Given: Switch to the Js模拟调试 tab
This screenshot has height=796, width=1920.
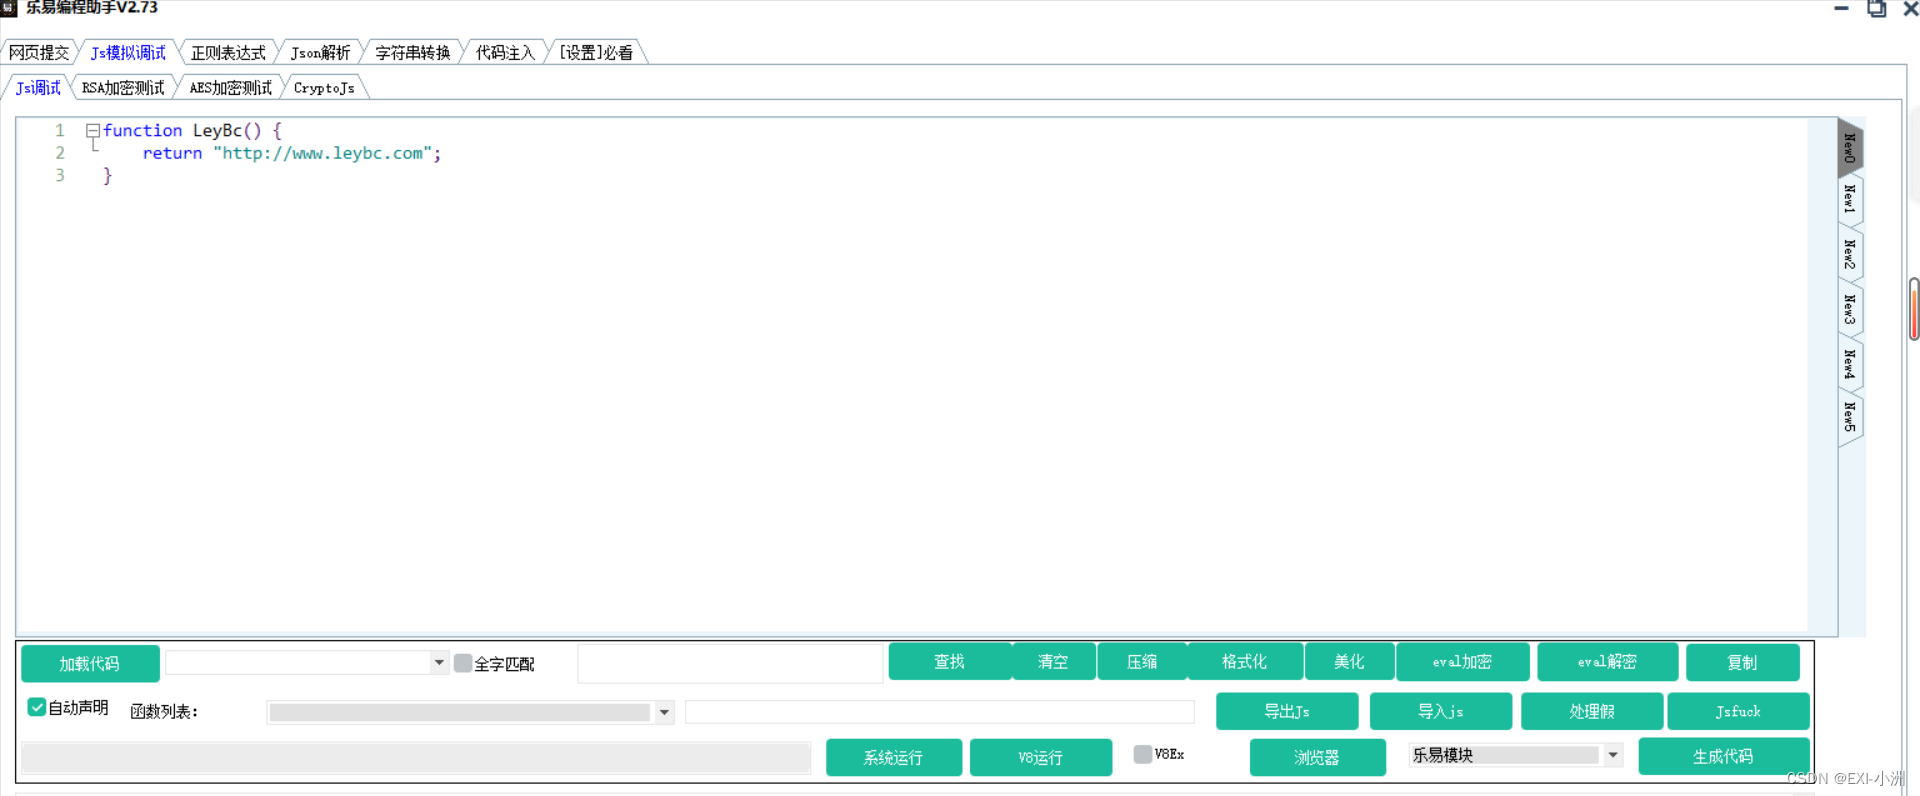Looking at the screenshot, I should (x=128, y=52).
